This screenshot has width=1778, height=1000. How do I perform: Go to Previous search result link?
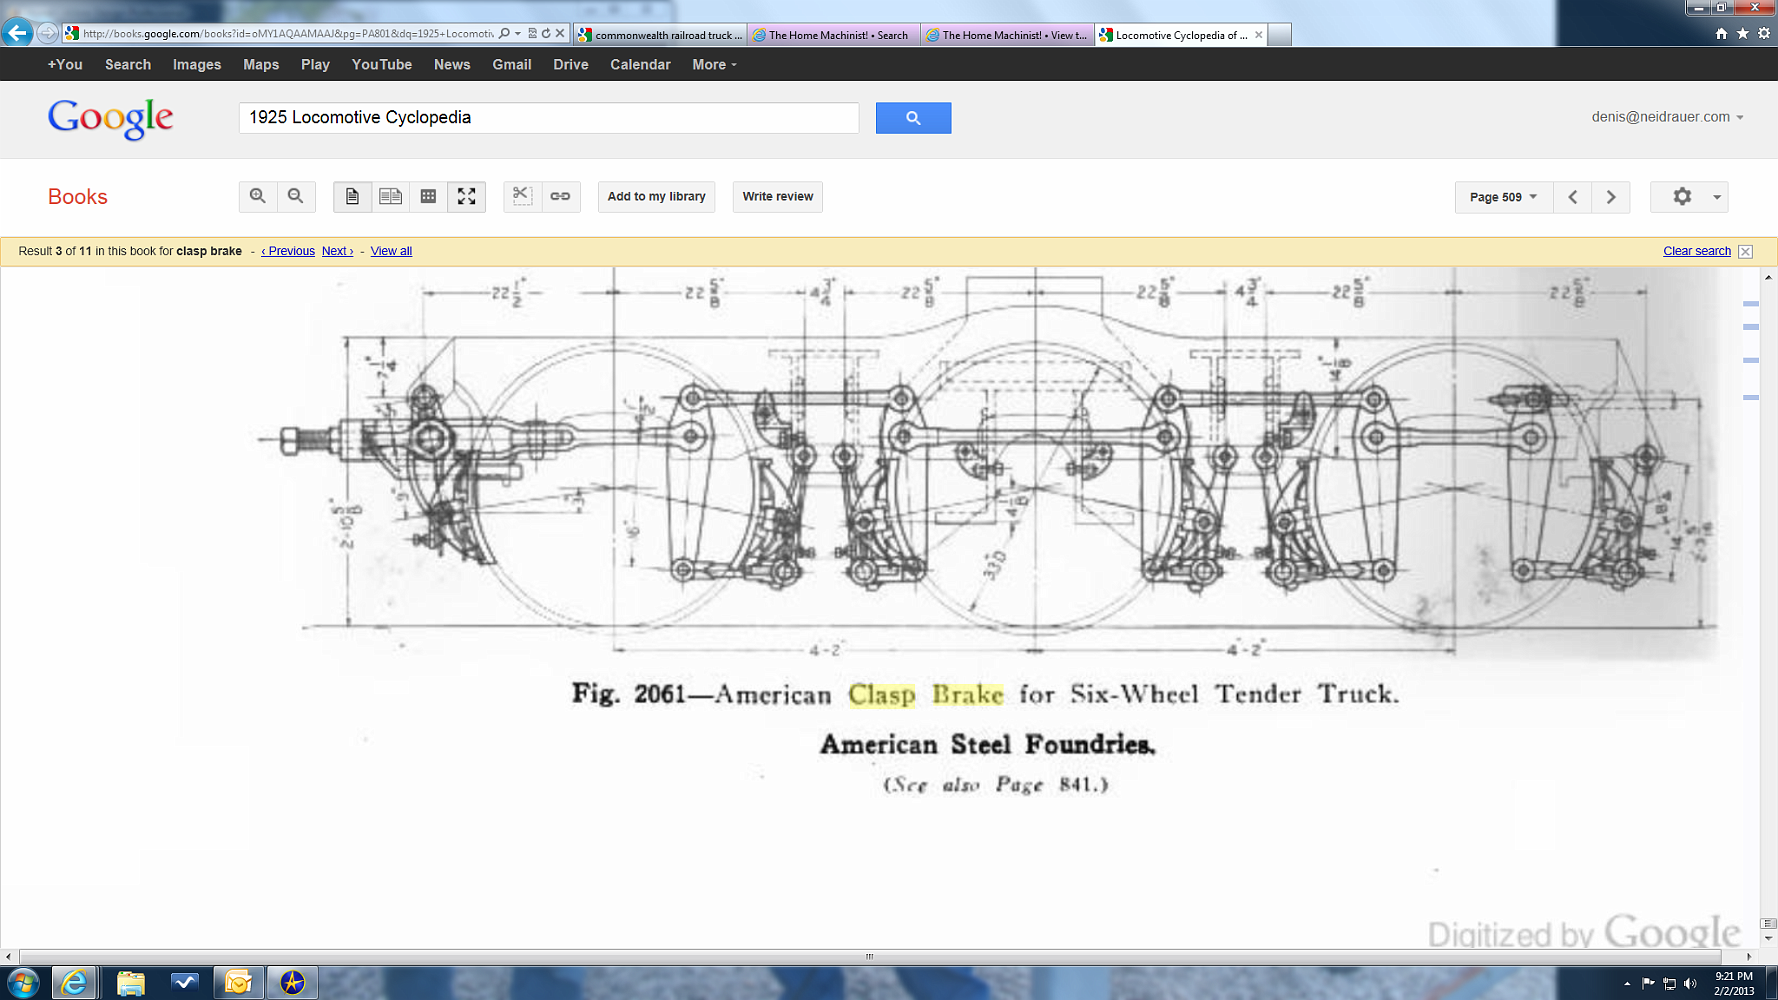click(288, 251)
